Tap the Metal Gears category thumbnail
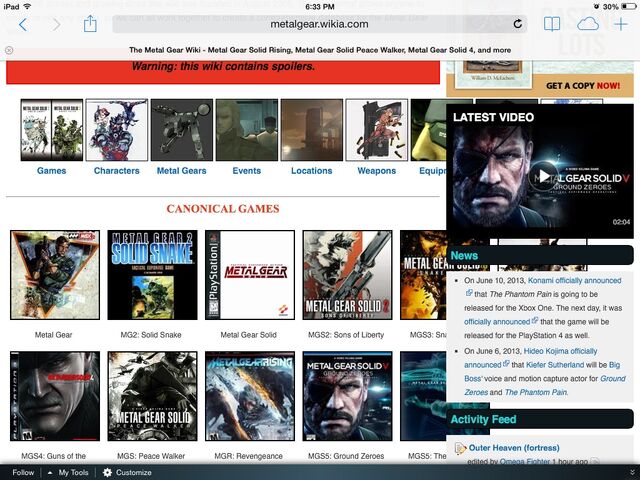 click(x=182, y=130)
